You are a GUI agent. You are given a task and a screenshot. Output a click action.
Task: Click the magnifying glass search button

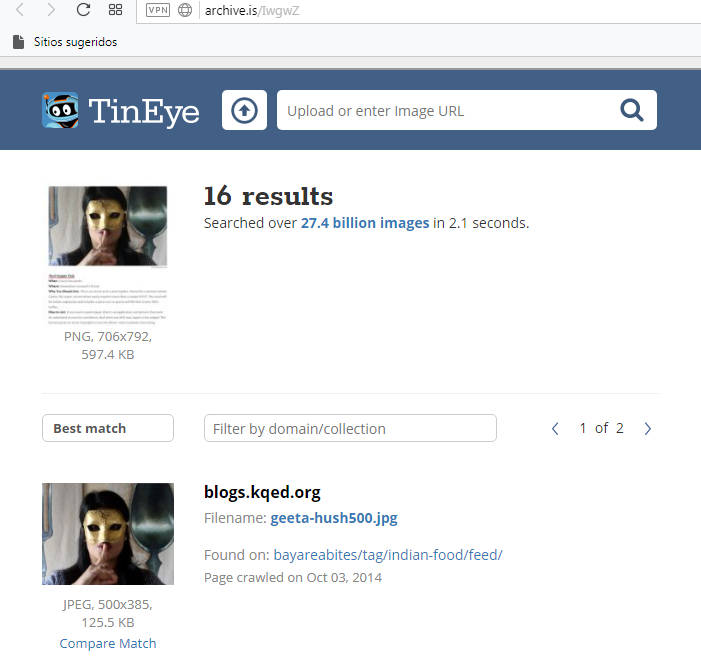tap(632, 110)
